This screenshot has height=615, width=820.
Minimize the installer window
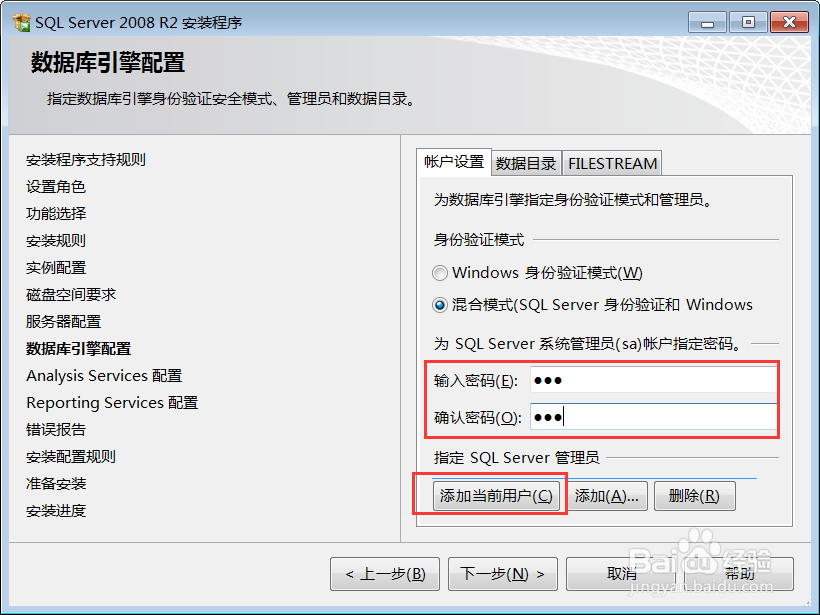point(707,22)
